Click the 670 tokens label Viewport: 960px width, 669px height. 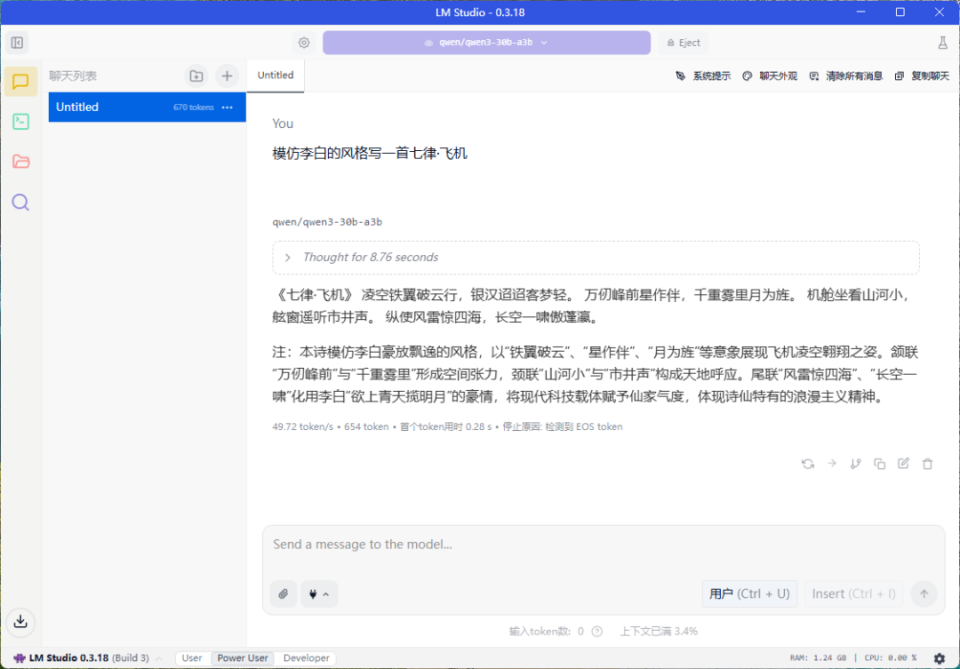(193, 107)
